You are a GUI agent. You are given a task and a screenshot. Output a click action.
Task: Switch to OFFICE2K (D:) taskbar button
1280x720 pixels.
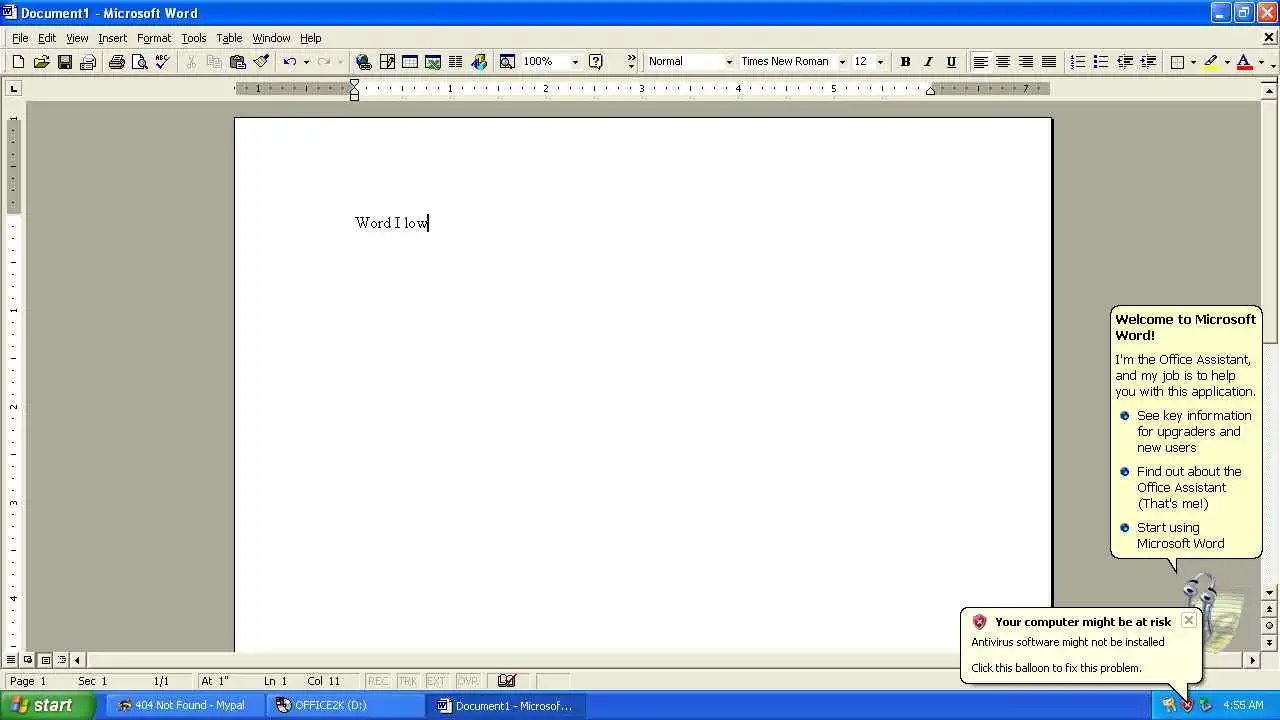point(346,705)
